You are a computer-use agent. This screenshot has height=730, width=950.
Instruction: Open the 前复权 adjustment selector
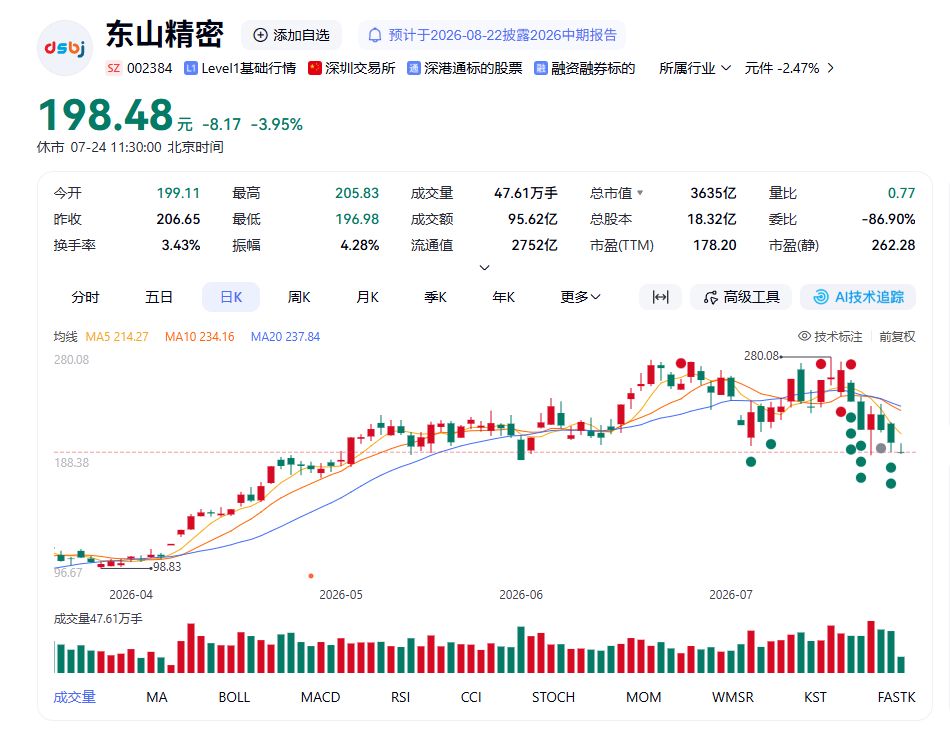pyautogui.click(x=897, y=336)
